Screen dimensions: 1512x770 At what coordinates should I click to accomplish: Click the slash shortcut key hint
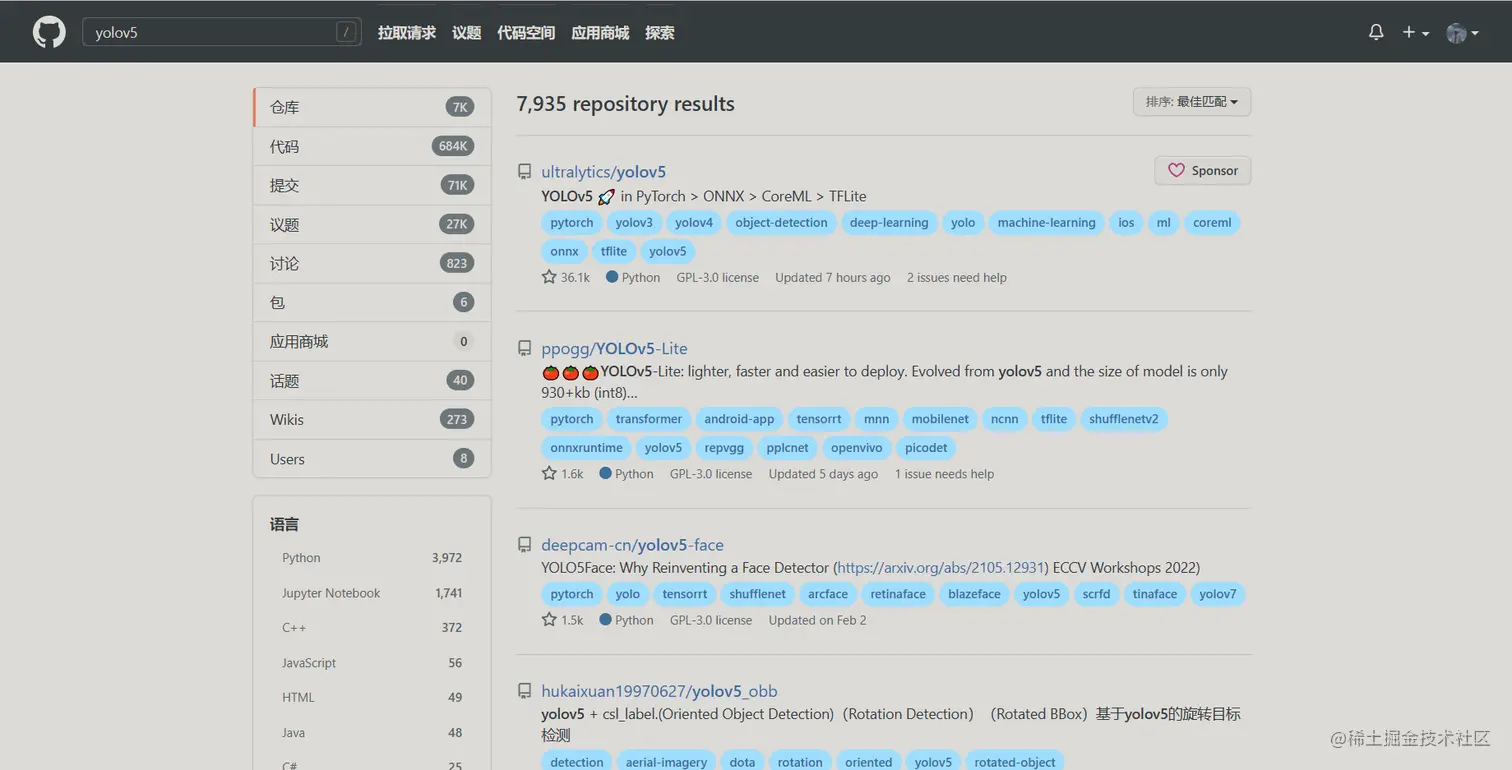(346, 33)
